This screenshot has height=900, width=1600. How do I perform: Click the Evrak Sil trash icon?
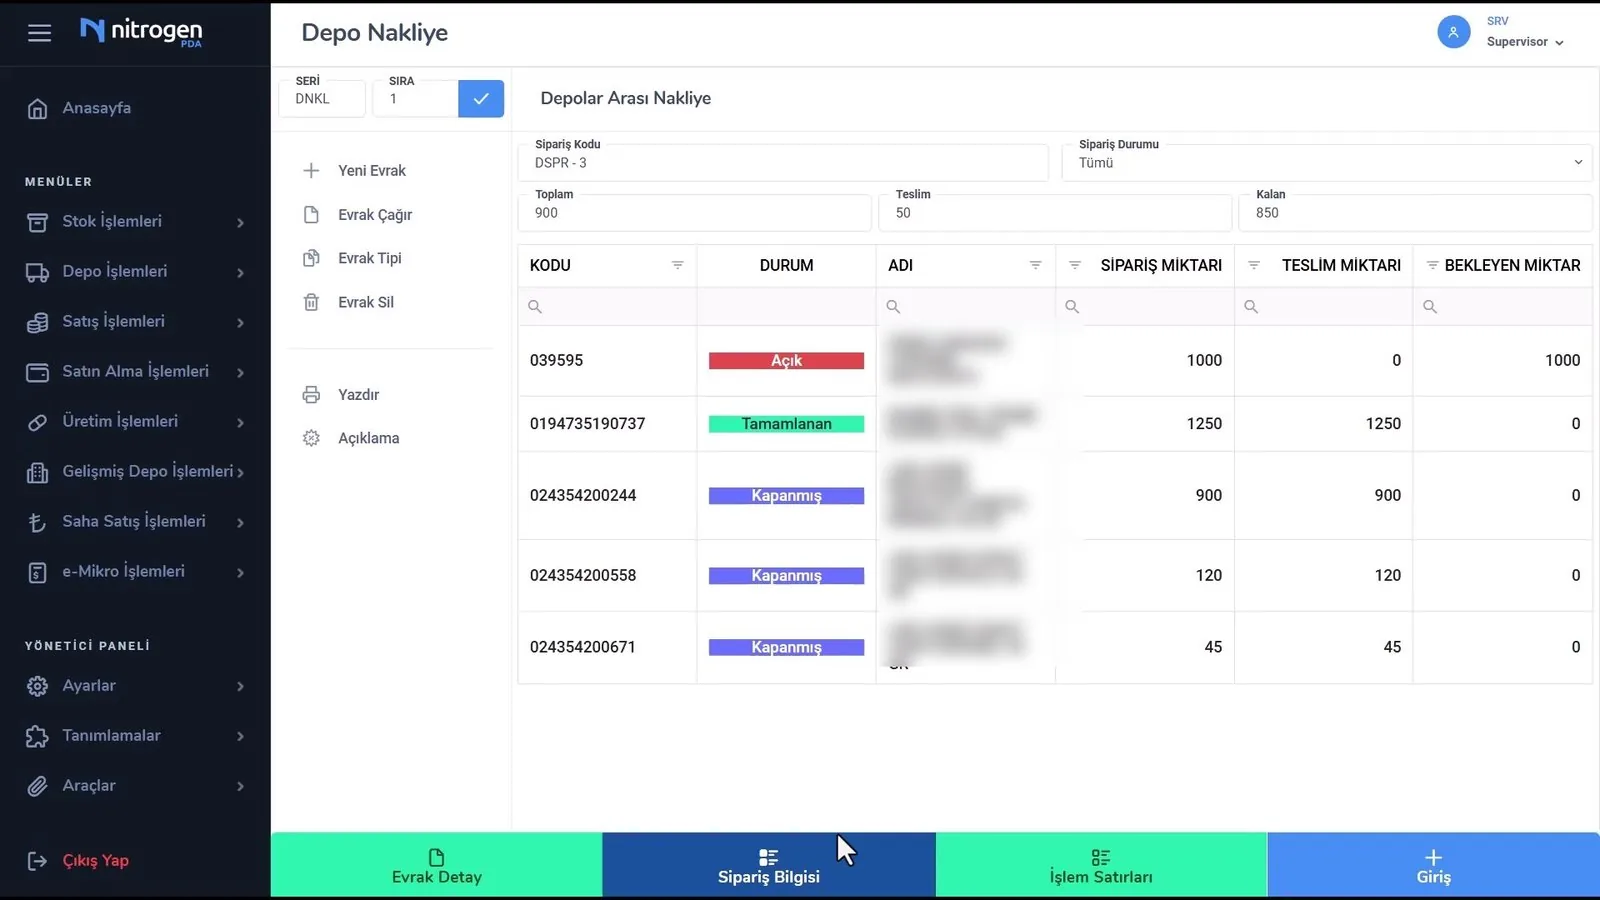[311, 302]
